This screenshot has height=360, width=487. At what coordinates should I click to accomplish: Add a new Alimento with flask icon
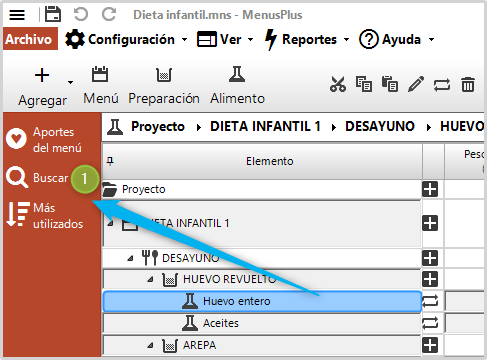click(x=237, y=85)
